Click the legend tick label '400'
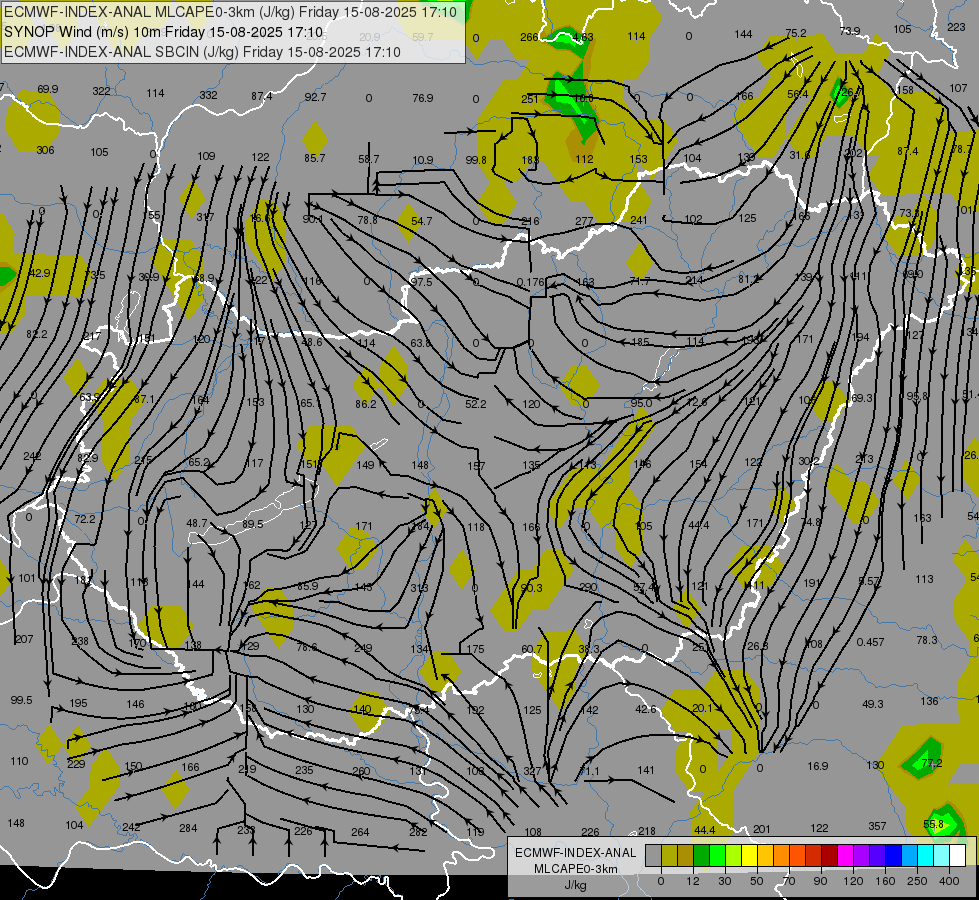Screen dimensions: 979x900 pos(949,881)
